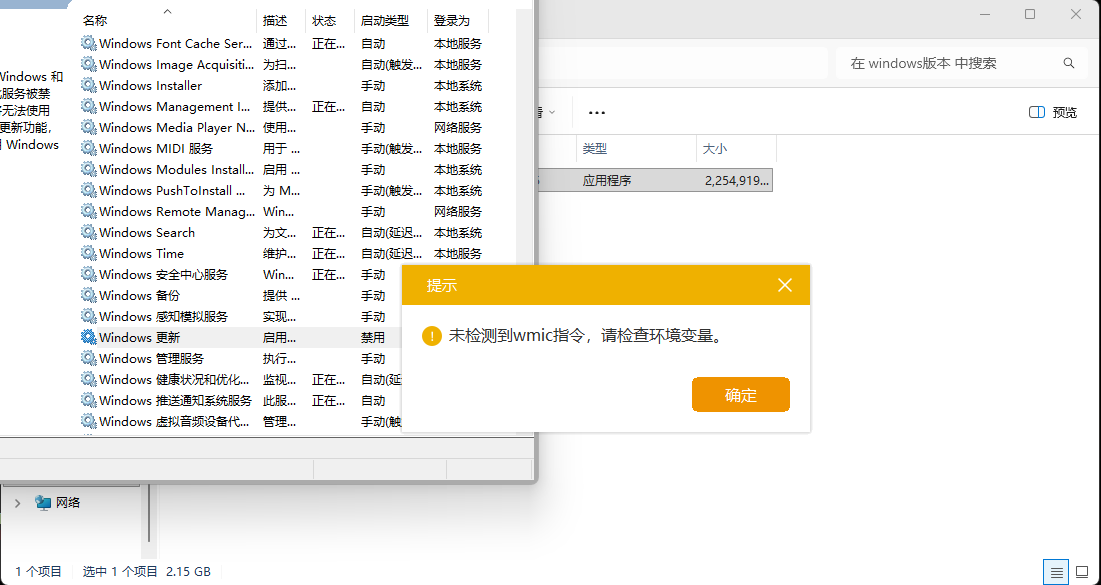The image size is (1101, 585).
Task: Select the gear icon for Windows Search service
Action: [88, 232]
